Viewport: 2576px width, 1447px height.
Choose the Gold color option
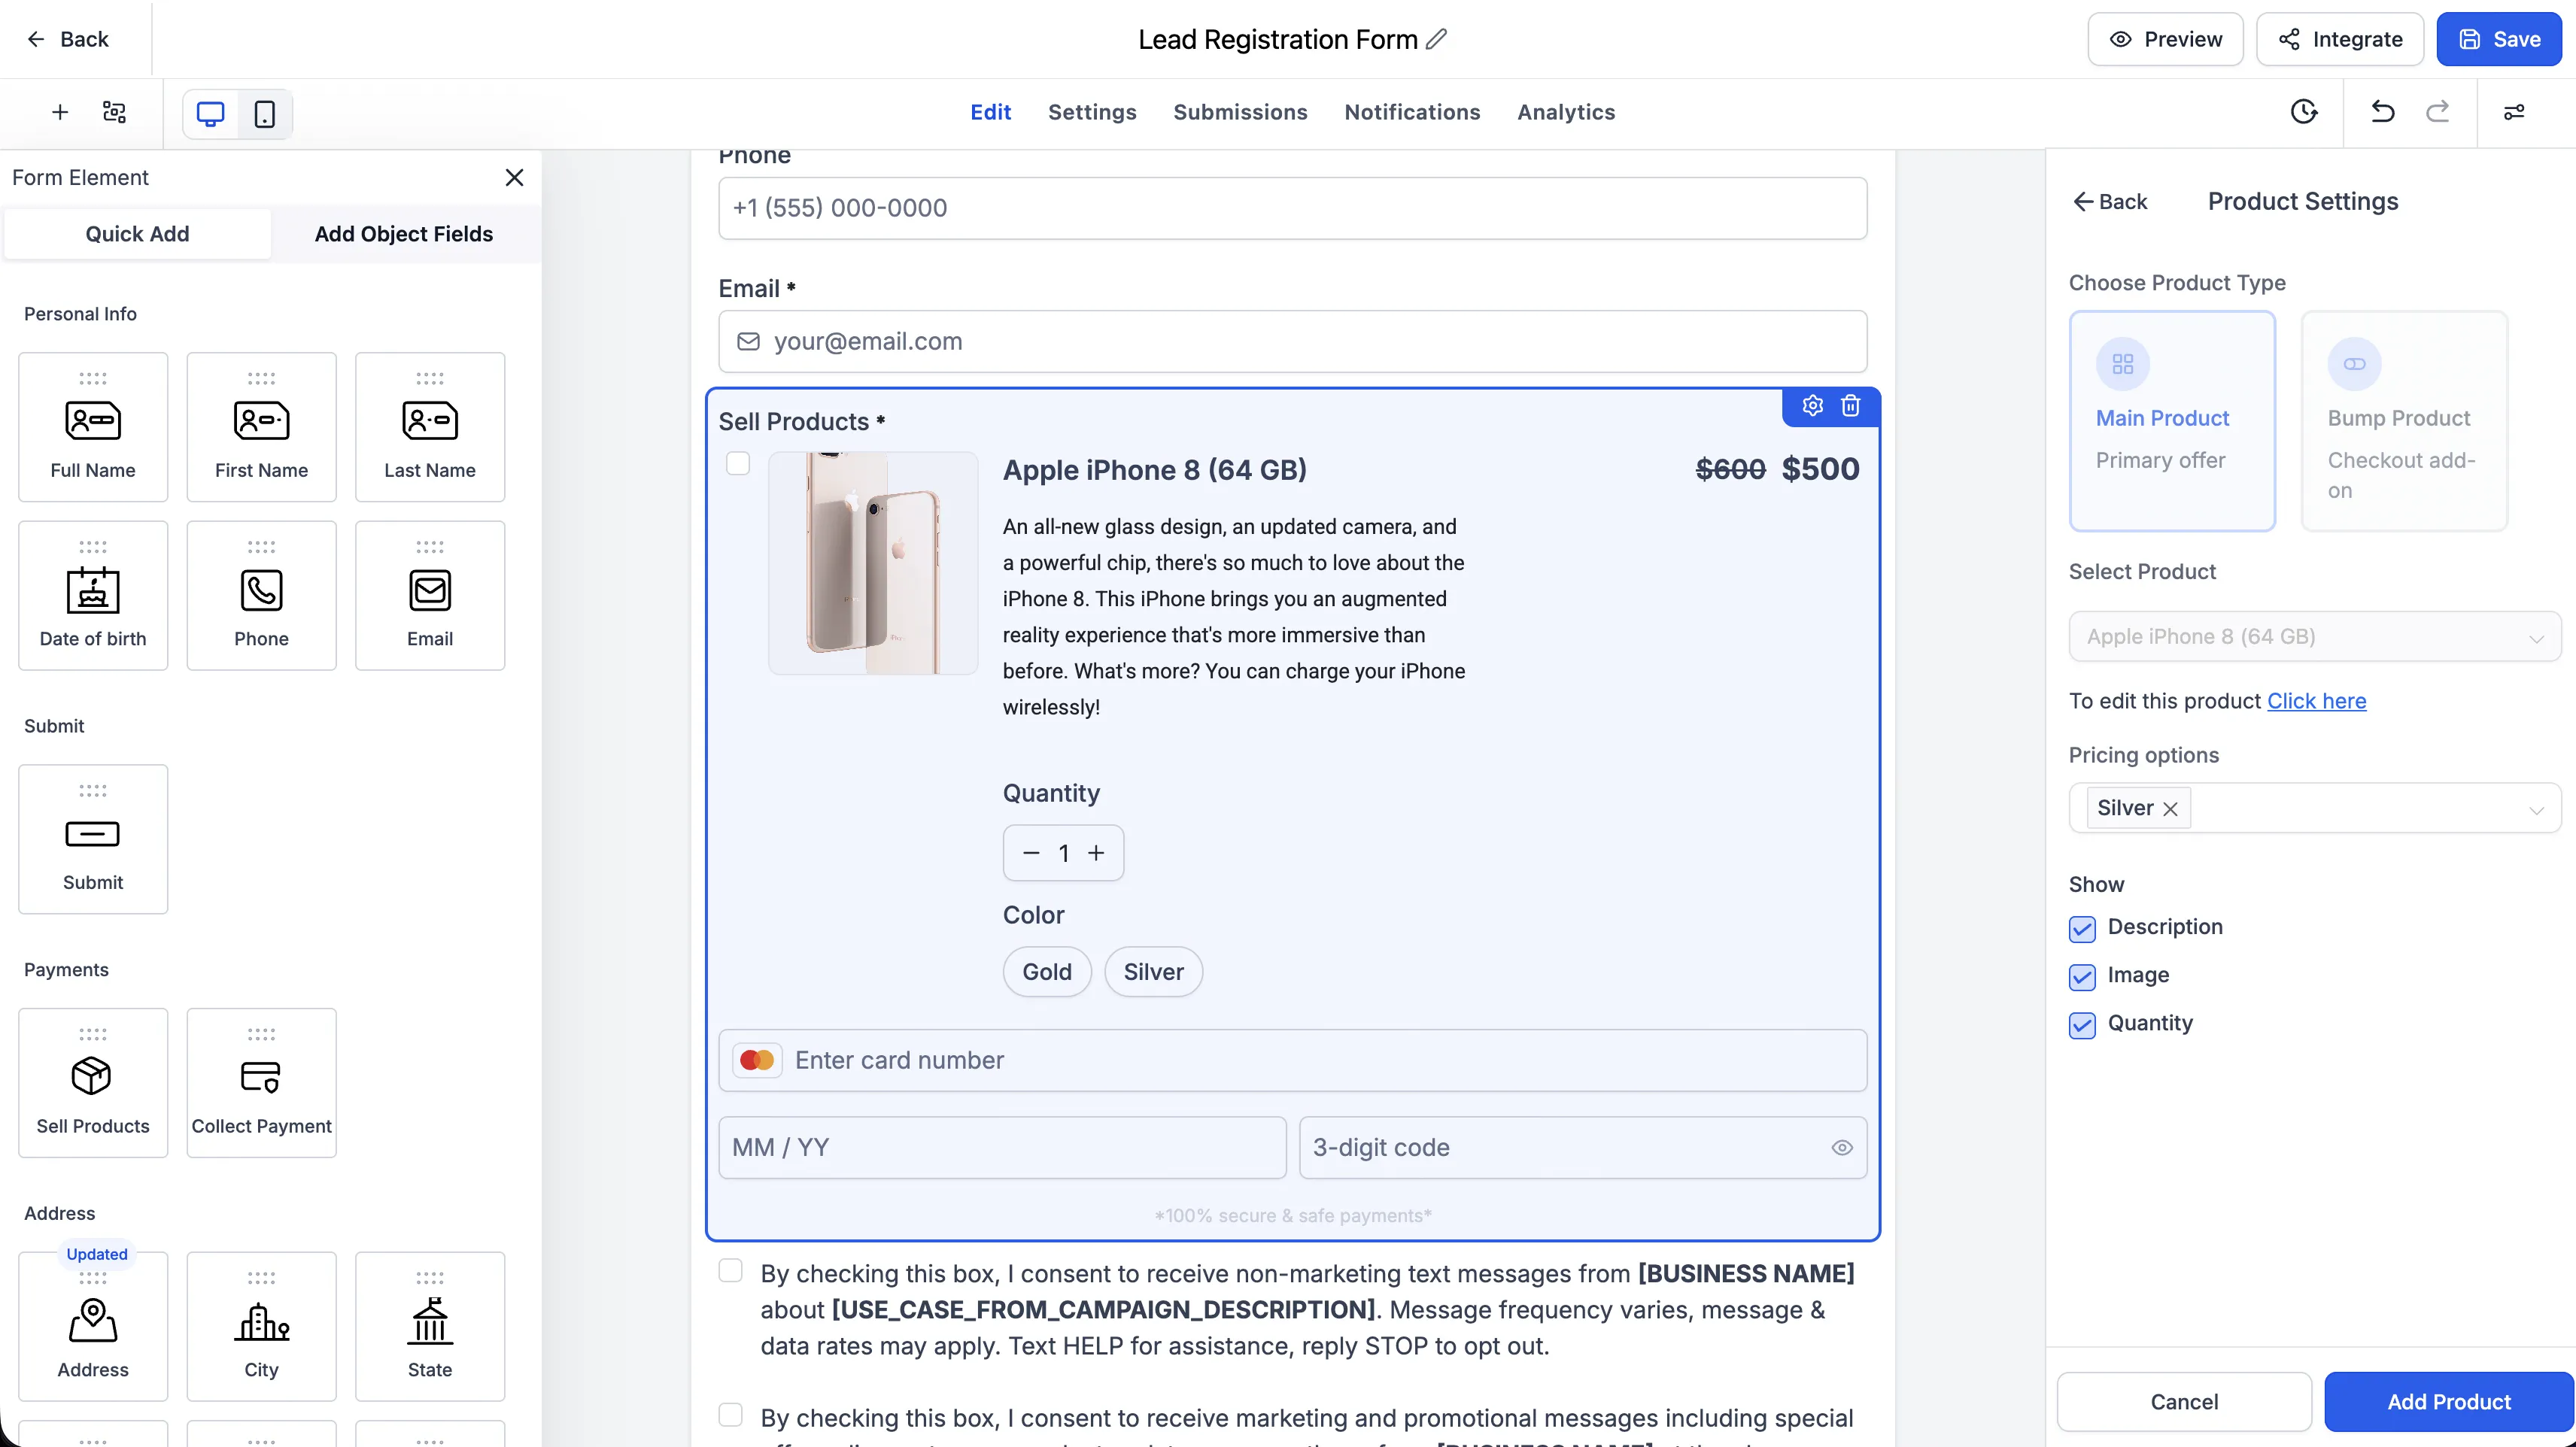coord(1047,972)
